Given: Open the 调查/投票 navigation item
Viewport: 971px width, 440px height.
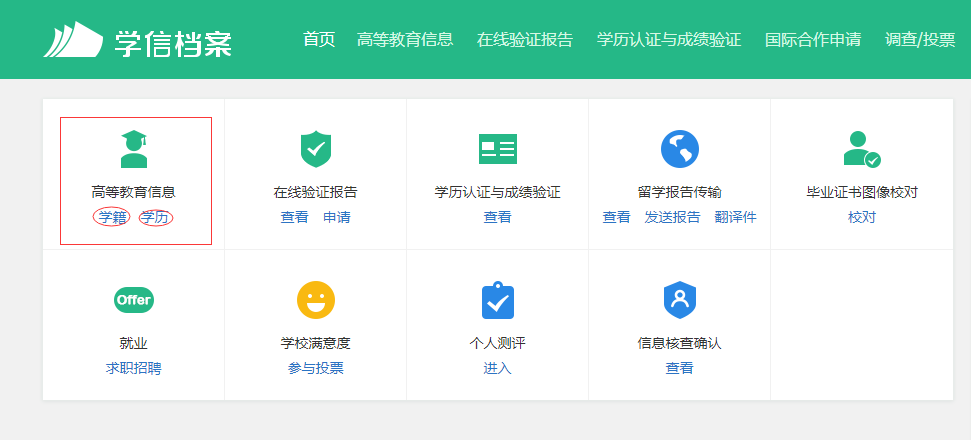Looking at the screenshot, I should [x=920, y=40].
